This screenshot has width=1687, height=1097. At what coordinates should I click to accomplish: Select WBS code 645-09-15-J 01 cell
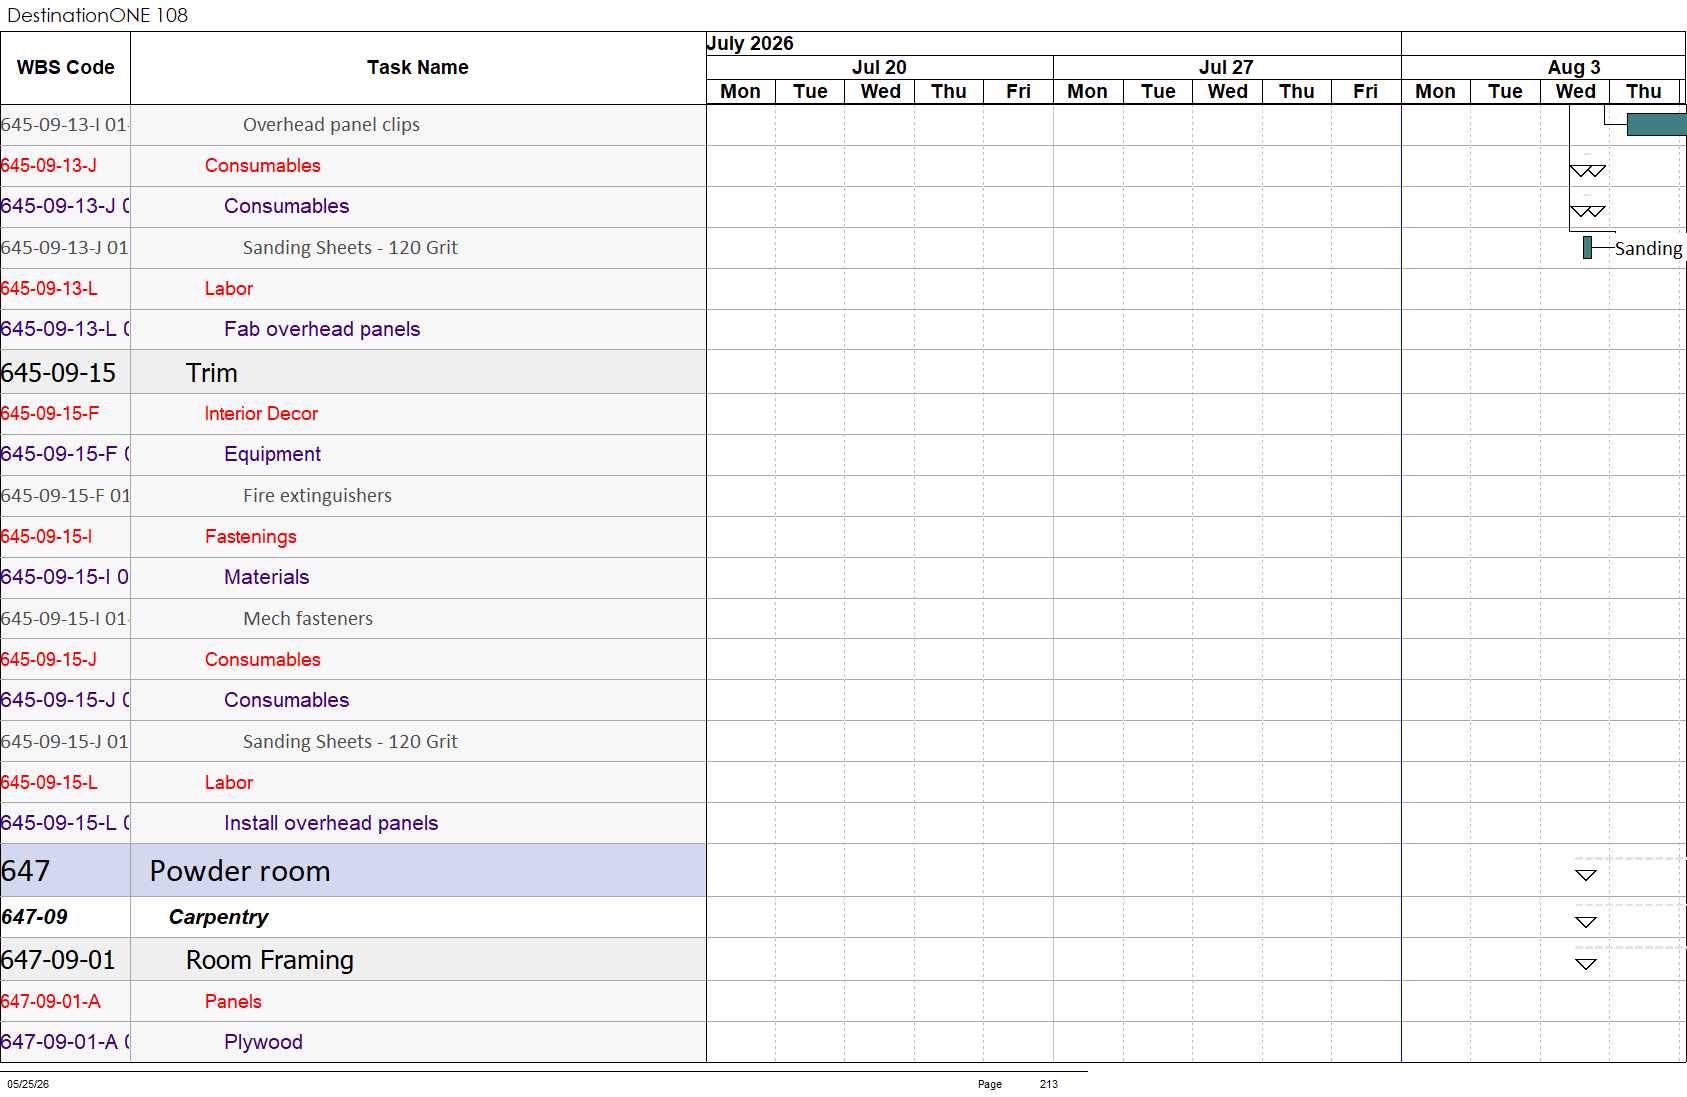tap(65, 741)
